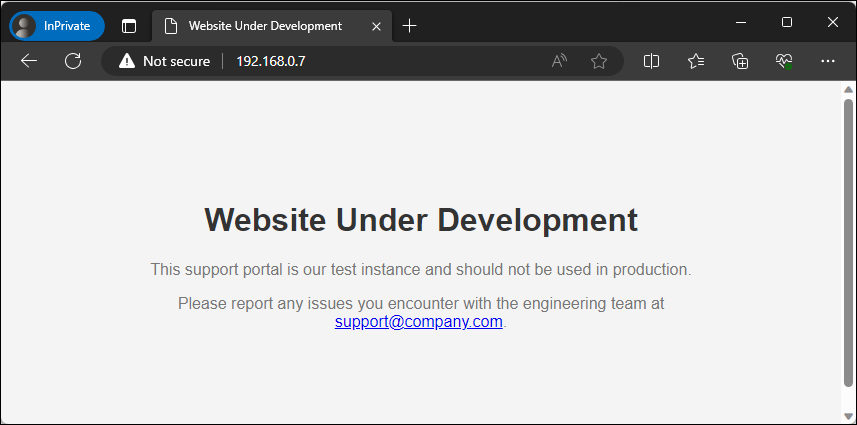The height and width of the screenshot is (425, 857).
Task: Toggle the split screen view
Action: (651, 61)
